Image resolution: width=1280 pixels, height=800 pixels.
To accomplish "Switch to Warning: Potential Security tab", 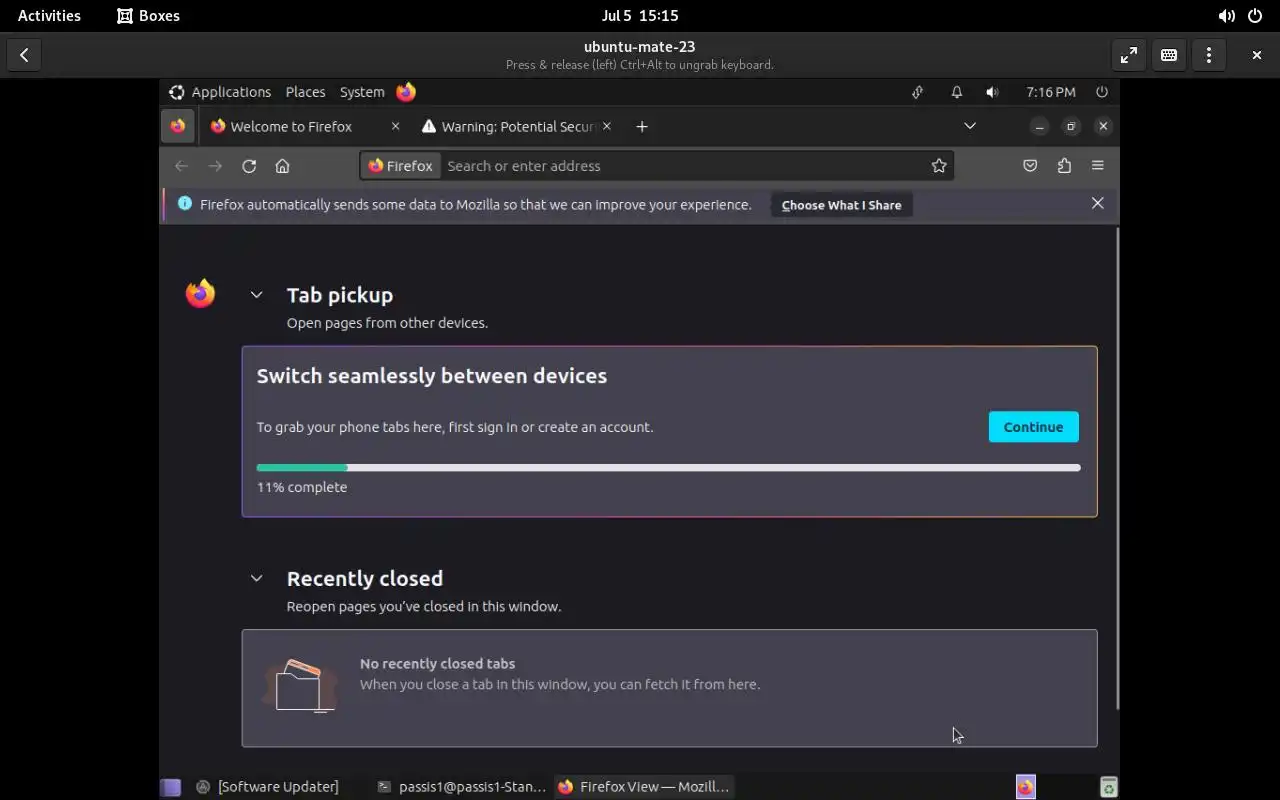I will [x=518, y=126].
